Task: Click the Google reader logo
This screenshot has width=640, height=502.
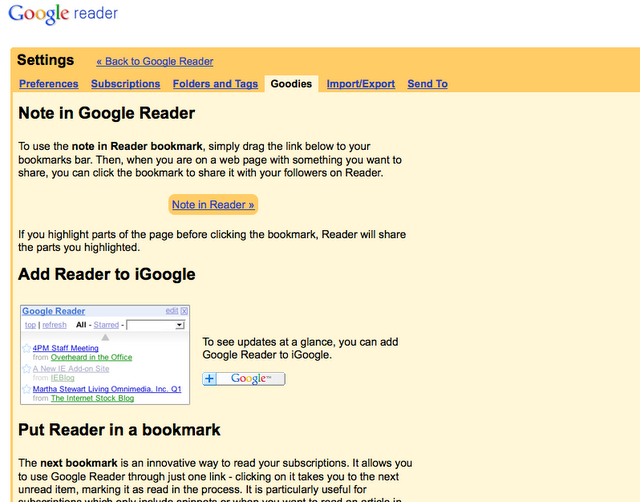Action: 63,14
